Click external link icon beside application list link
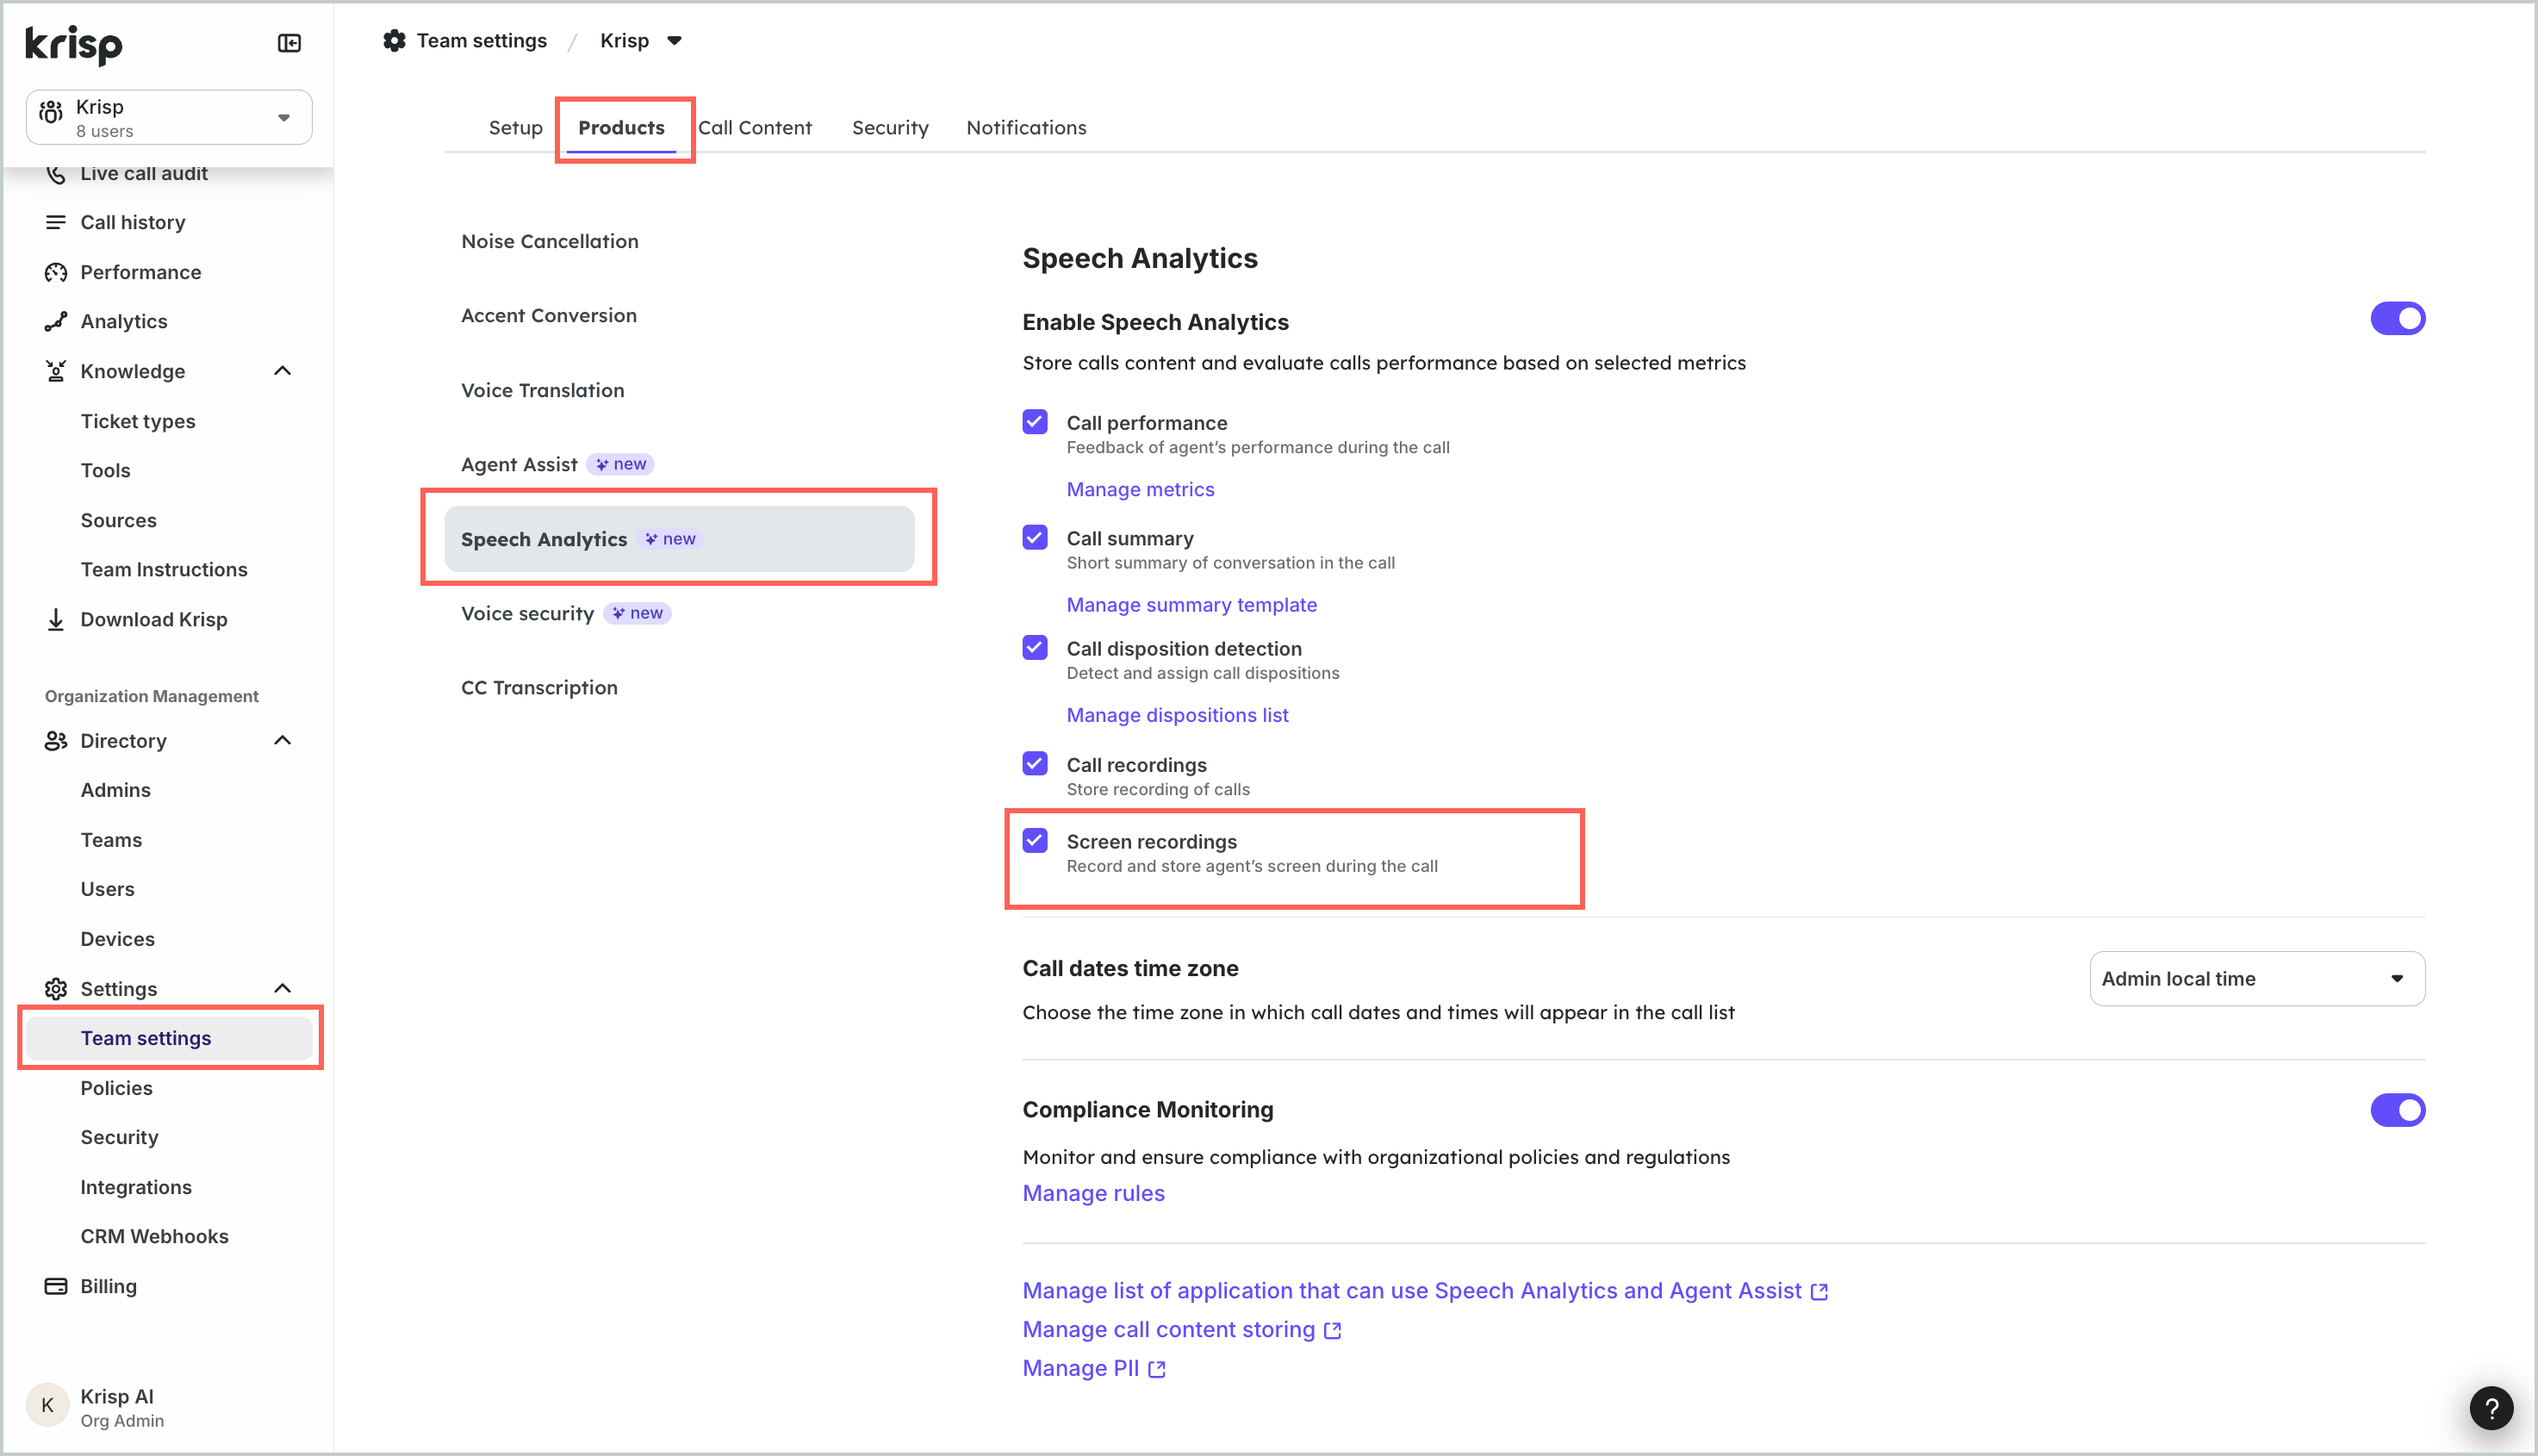 (1819, 1292)
